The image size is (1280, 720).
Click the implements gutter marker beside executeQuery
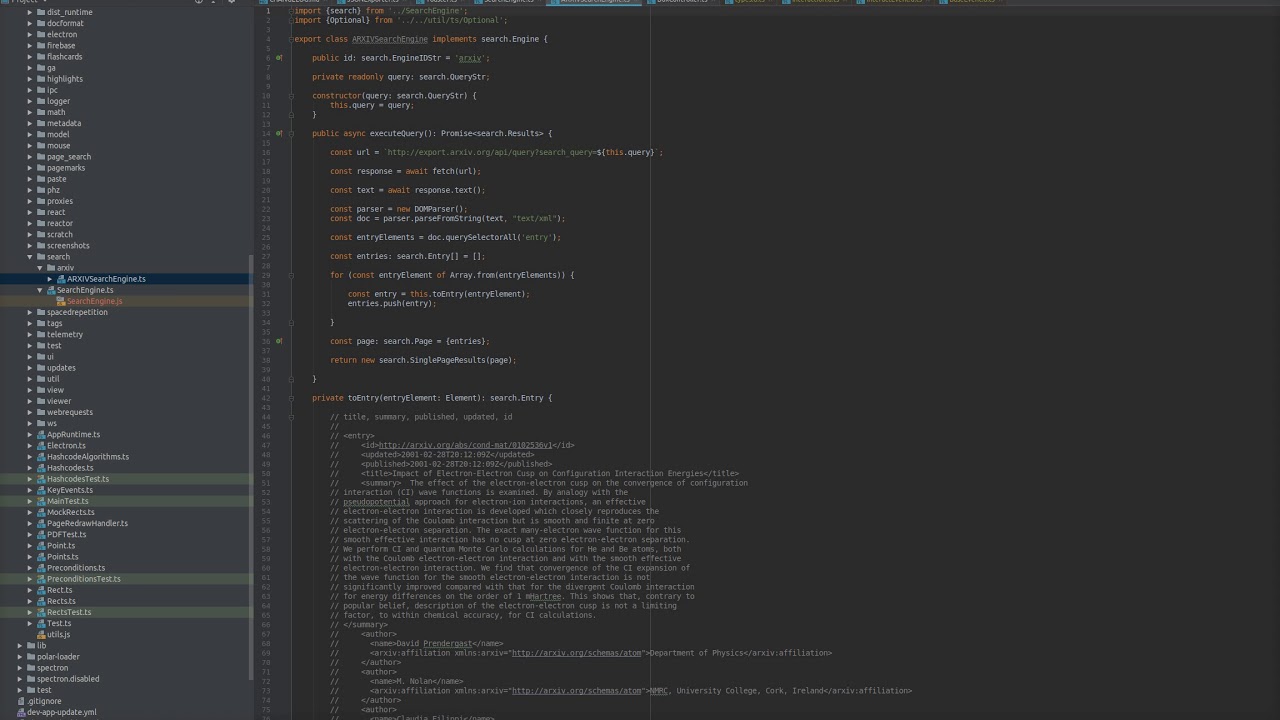[x=279, y=133]
